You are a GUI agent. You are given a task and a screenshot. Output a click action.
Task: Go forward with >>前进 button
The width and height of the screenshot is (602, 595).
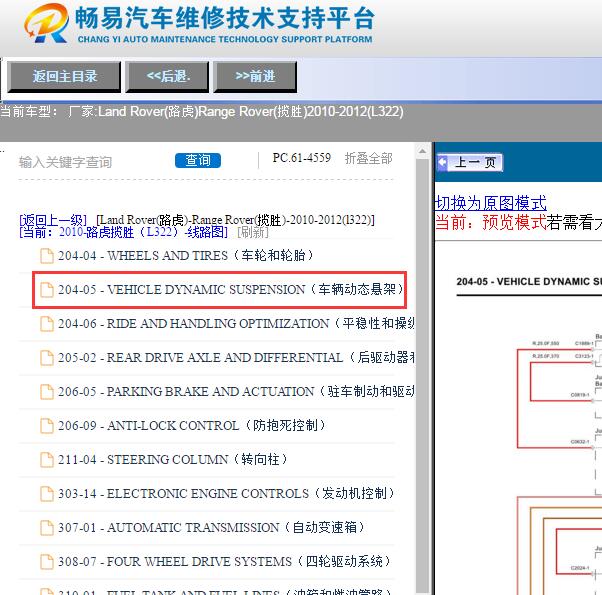coord(255,77)
